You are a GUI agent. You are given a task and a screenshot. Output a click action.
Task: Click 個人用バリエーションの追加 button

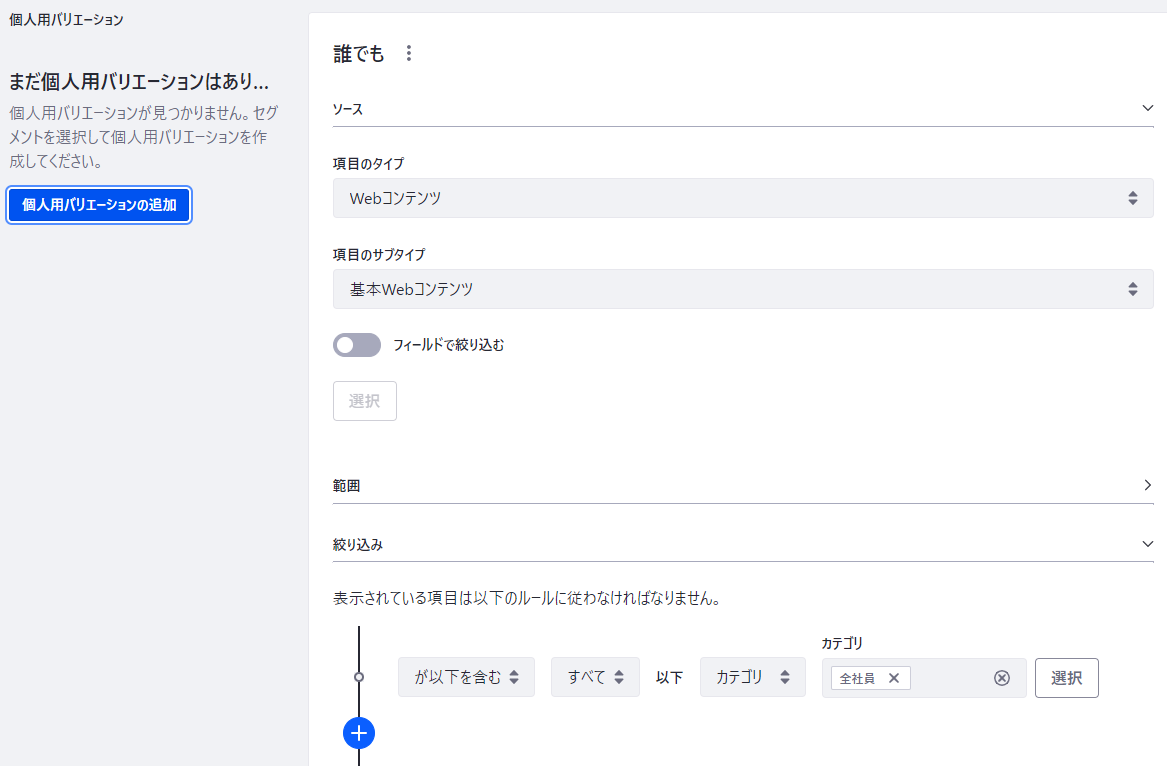click(x=99, y=205)
